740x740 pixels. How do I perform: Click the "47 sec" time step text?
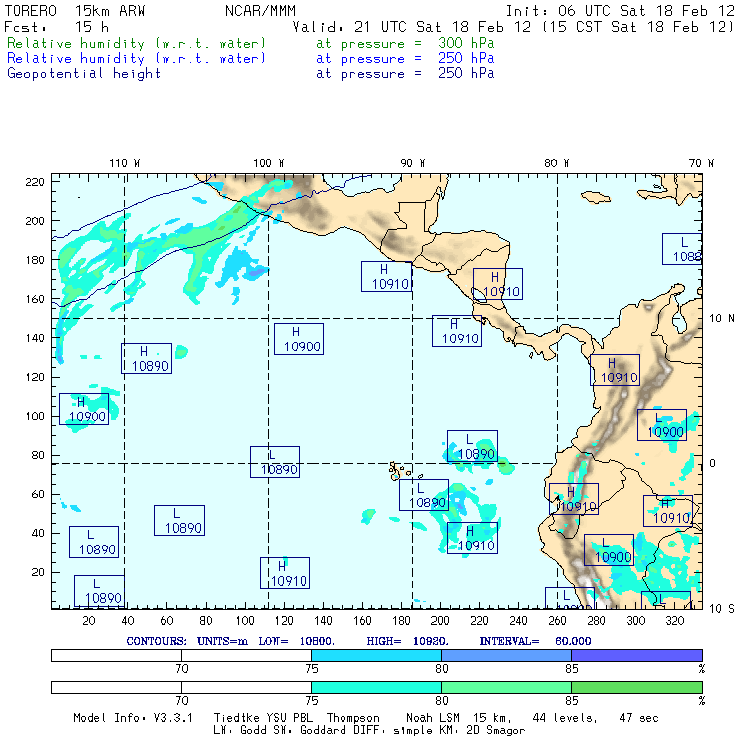pyautogui.click(x=639, y=718)
